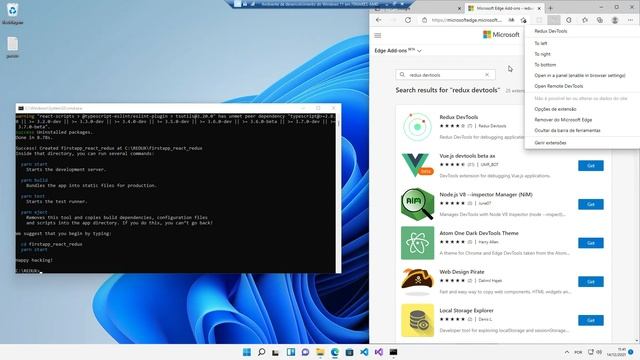
Task: Click the Read aloud icon in address bar
Action: pos(511,20)
